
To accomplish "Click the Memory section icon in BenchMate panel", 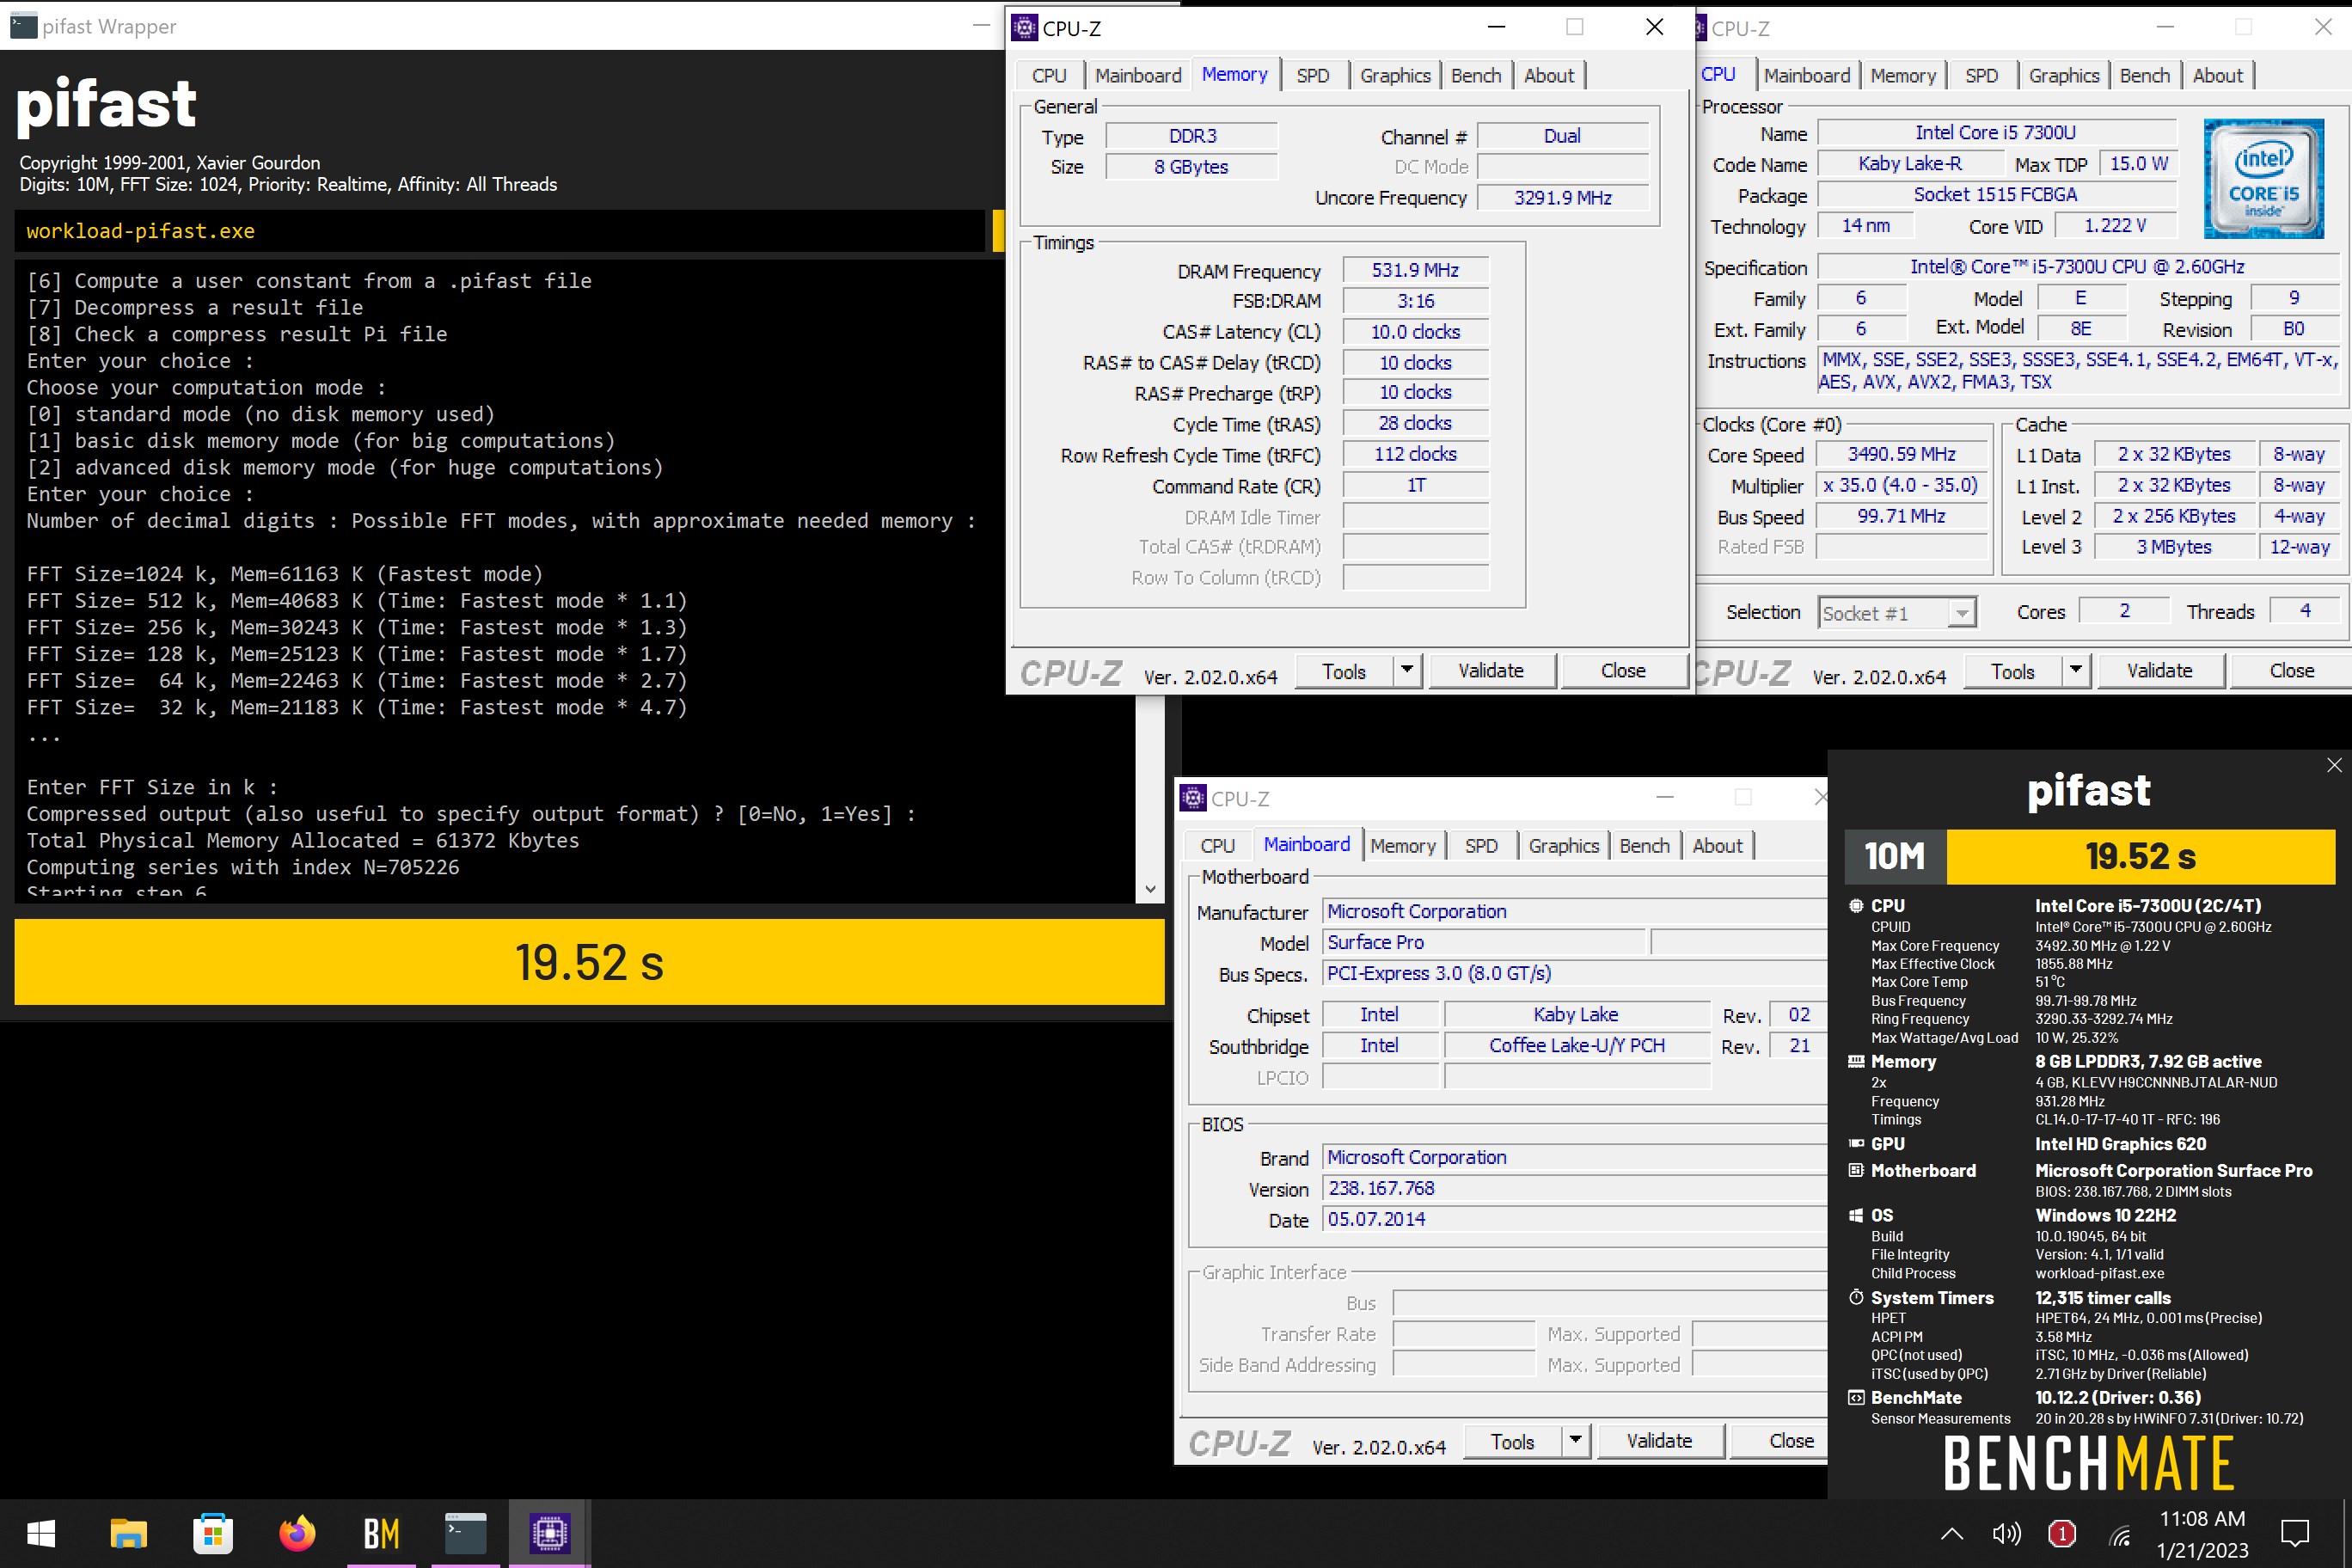I will (x=1856, y=1061).
